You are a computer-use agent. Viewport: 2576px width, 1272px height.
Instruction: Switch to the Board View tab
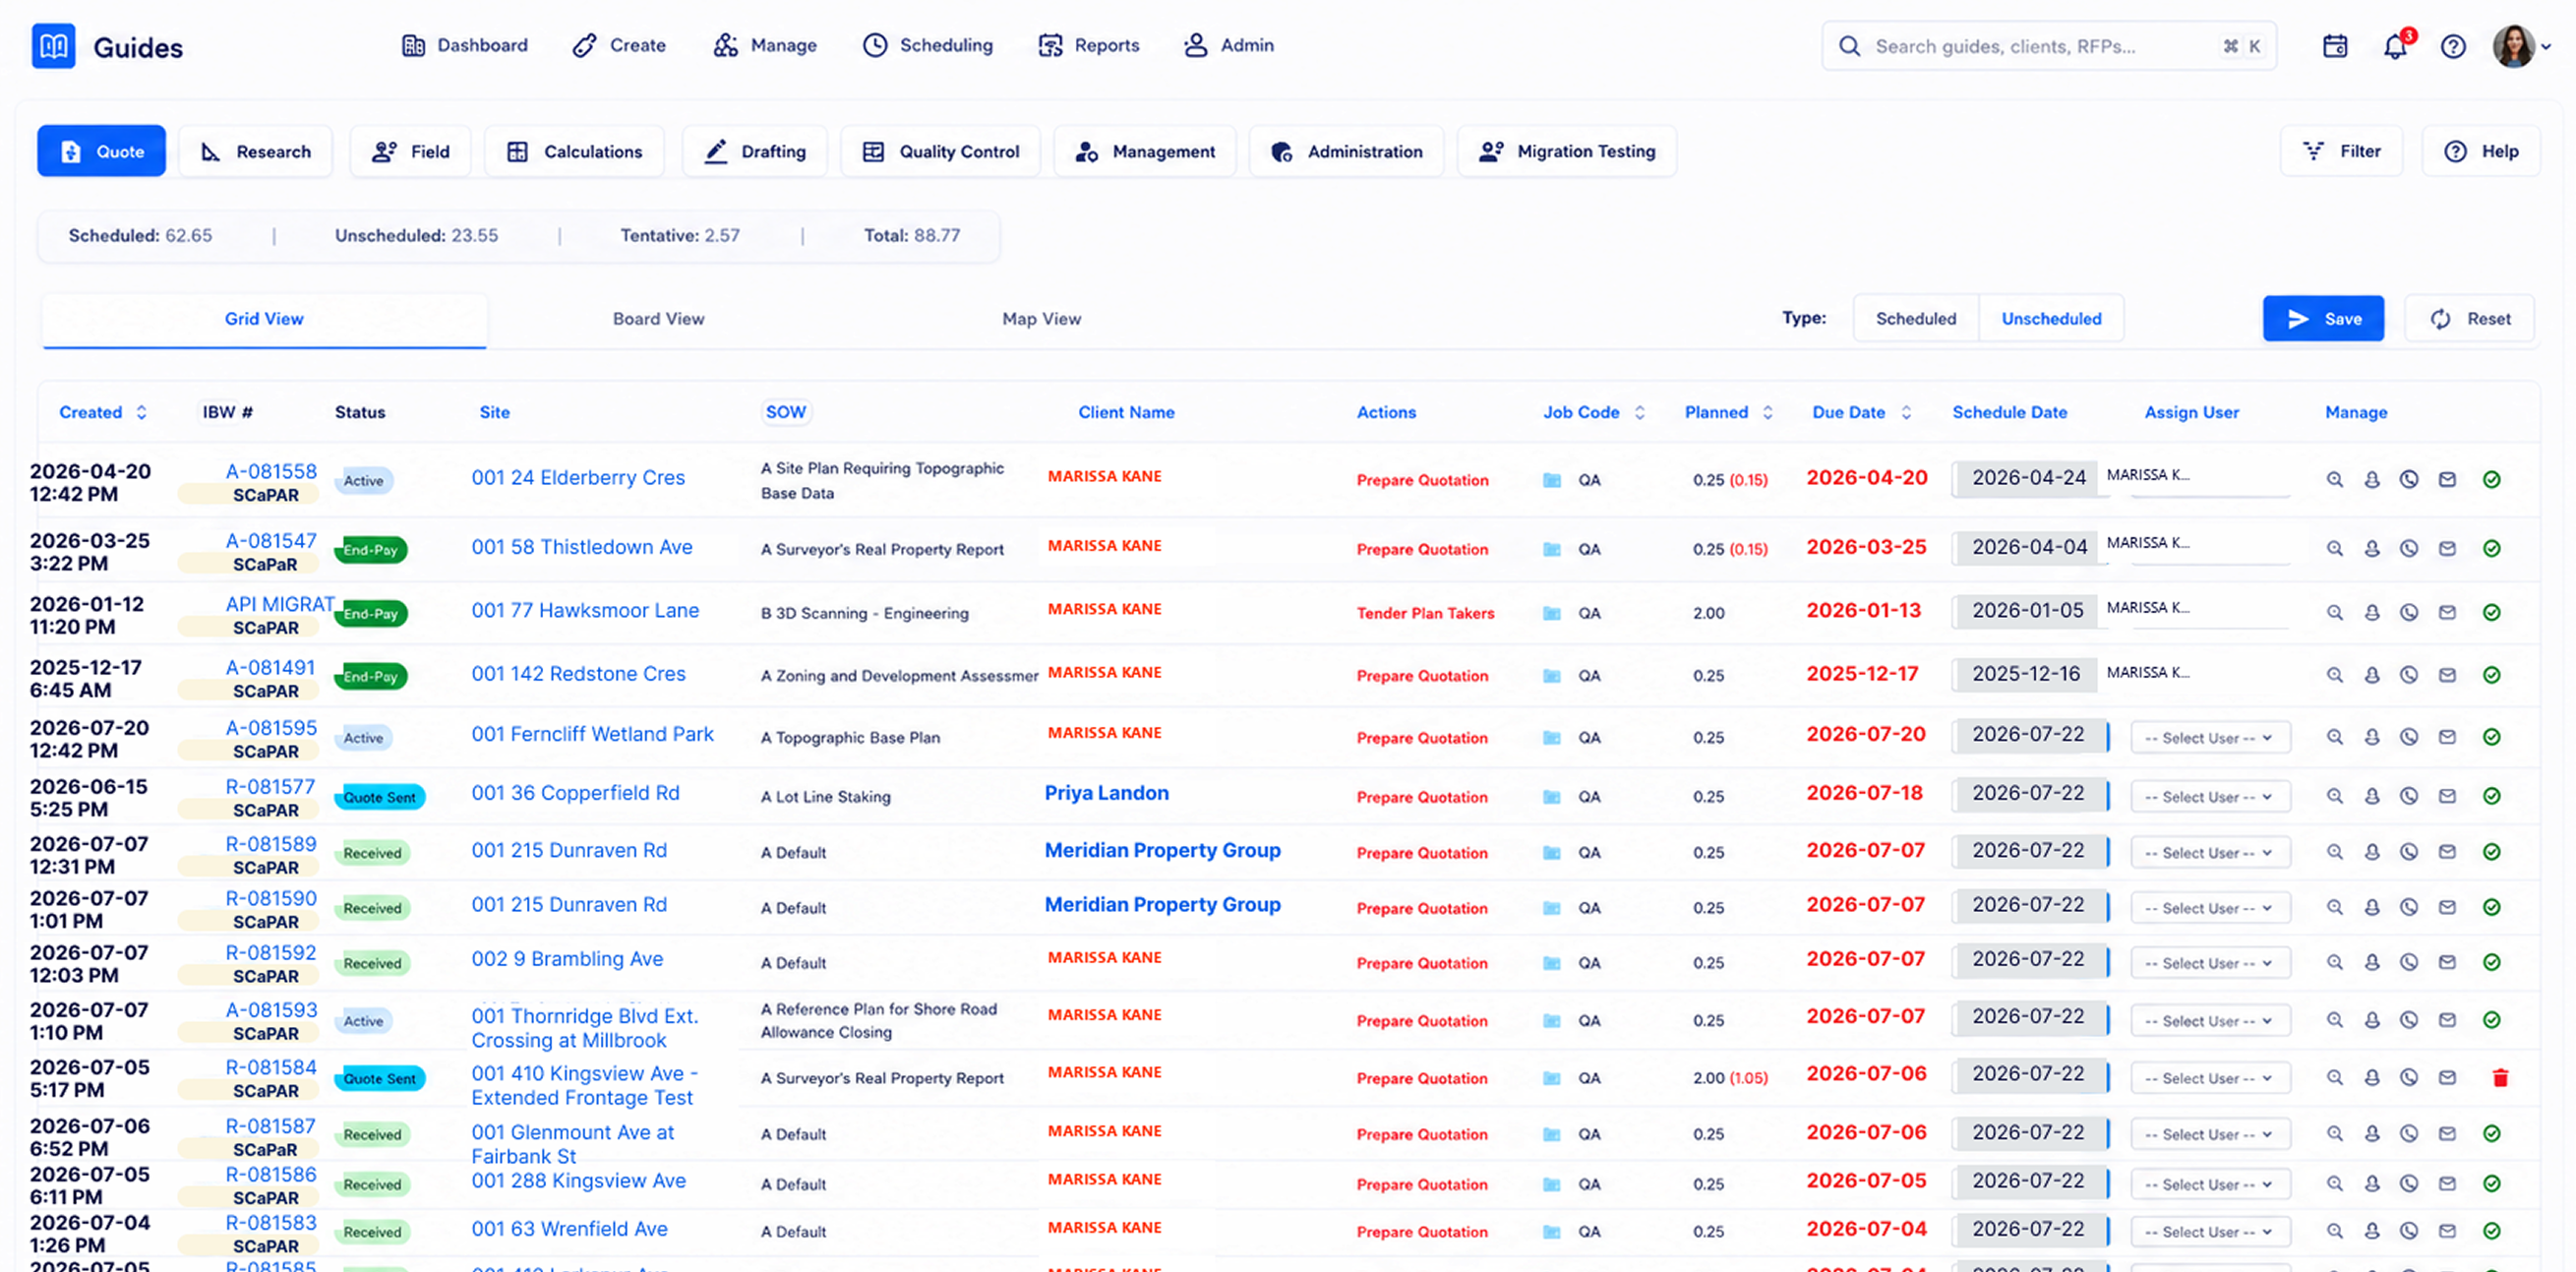tap(658, 318)
